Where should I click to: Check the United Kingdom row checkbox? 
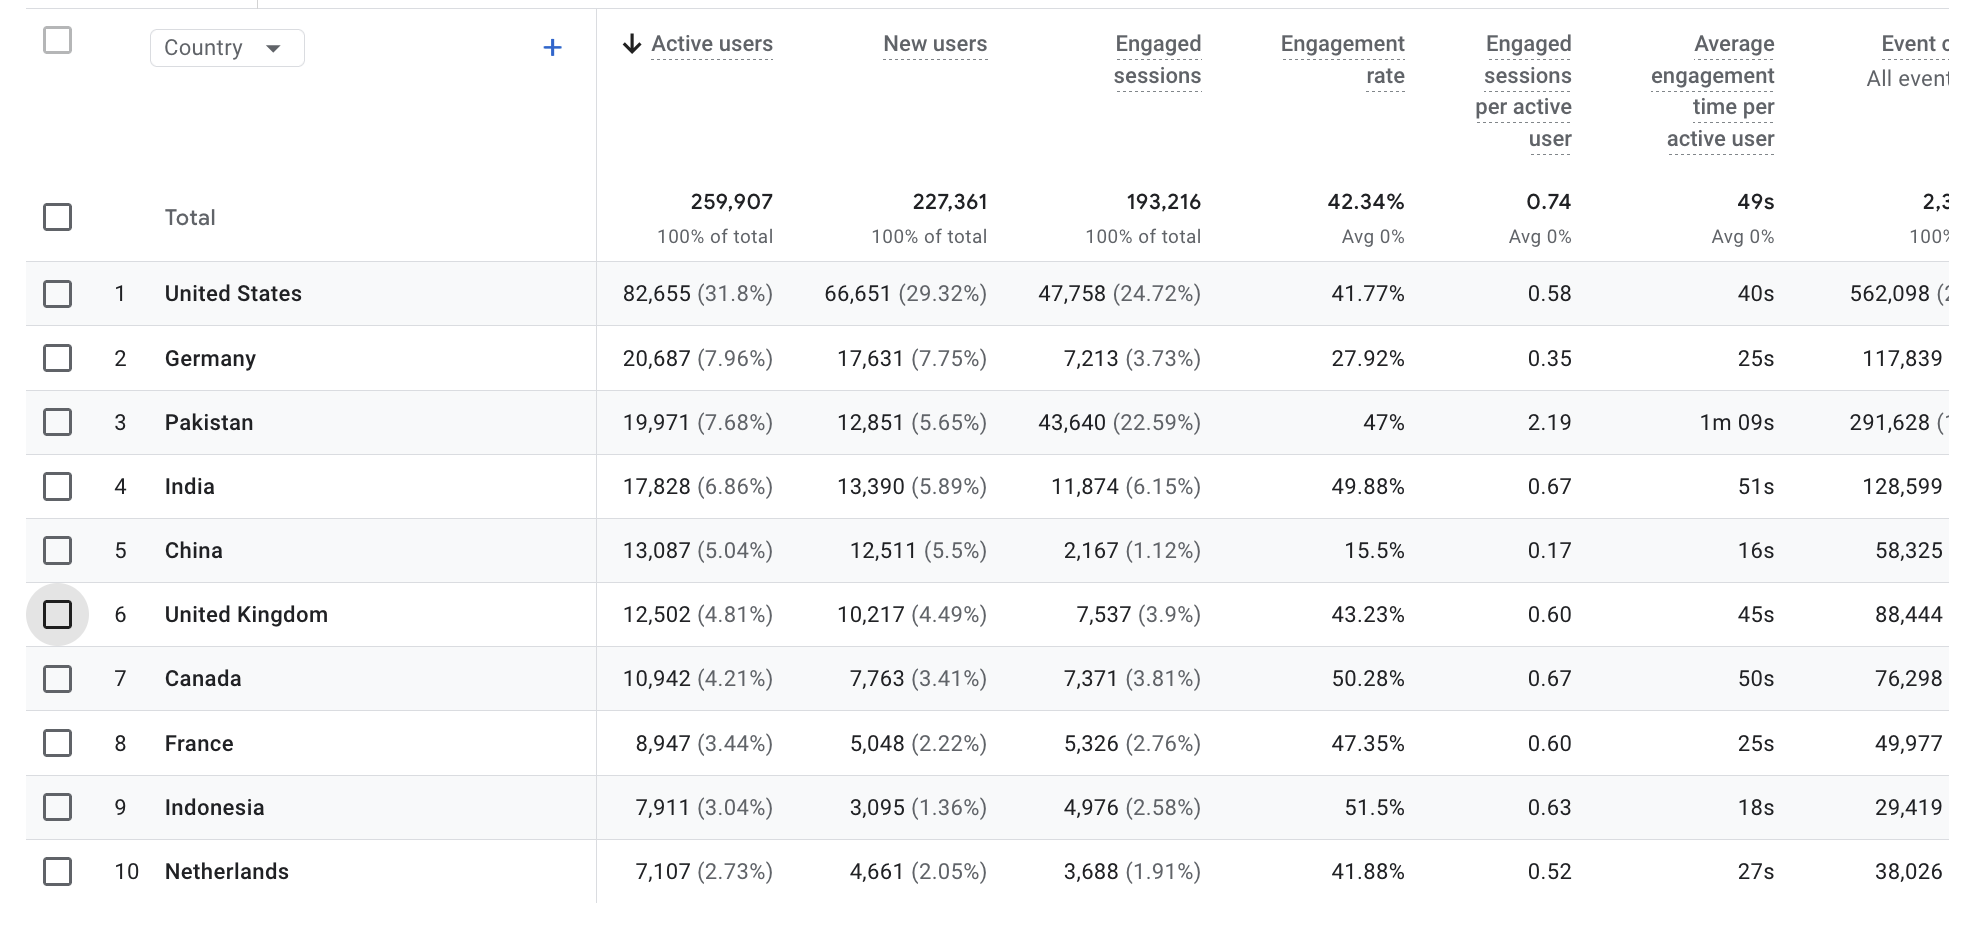click(x=57, y=614)
